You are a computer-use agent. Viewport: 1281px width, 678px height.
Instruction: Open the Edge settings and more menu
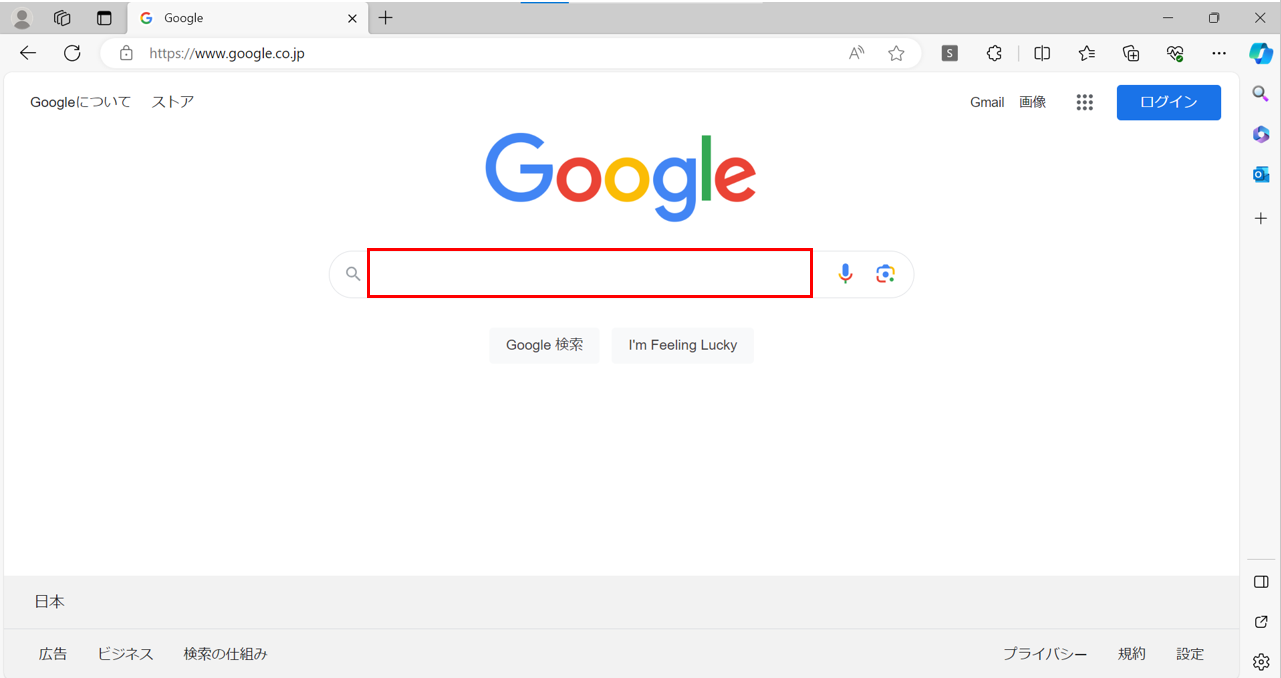[x=1218, y=54]
